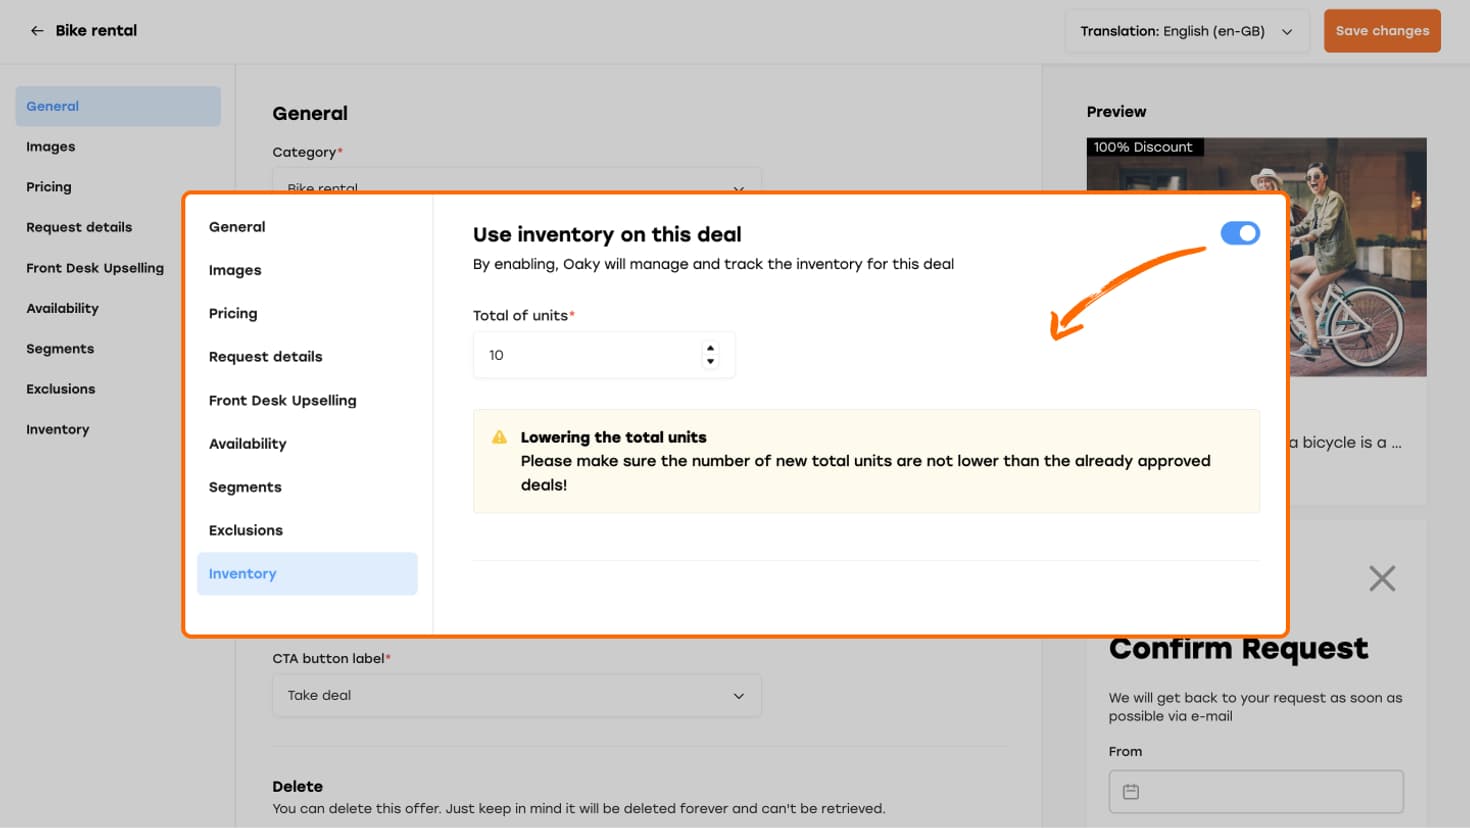Close the Confirm Request panel with X

tap(1382, 578)
